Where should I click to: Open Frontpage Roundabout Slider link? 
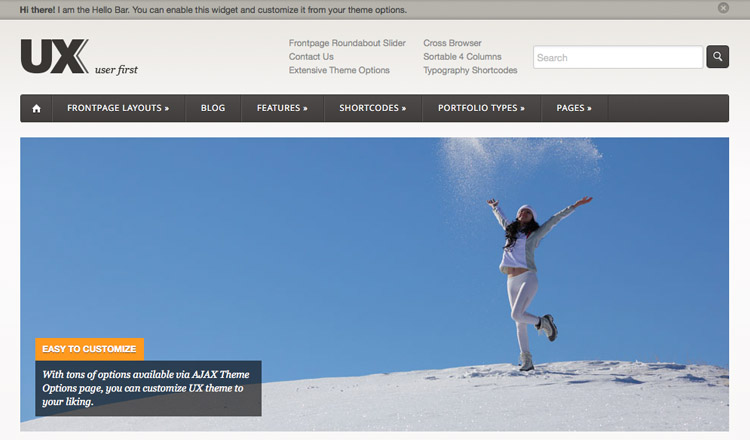[x=347, y=44]
